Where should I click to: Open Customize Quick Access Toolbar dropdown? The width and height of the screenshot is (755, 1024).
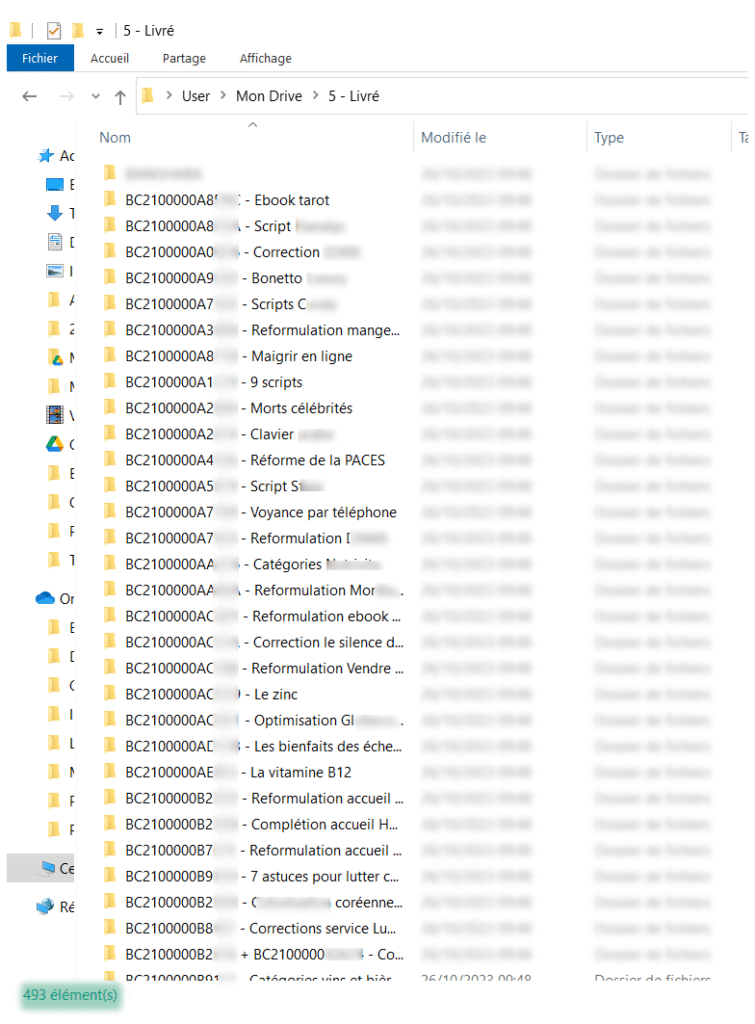pyautogui.click(x=99, y=31)
